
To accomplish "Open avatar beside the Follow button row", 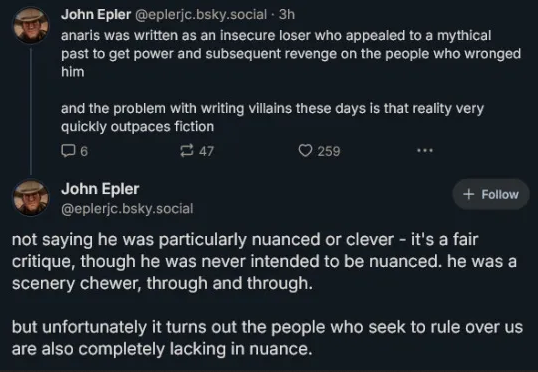I will pyautogui.click(x=31, y=198).
